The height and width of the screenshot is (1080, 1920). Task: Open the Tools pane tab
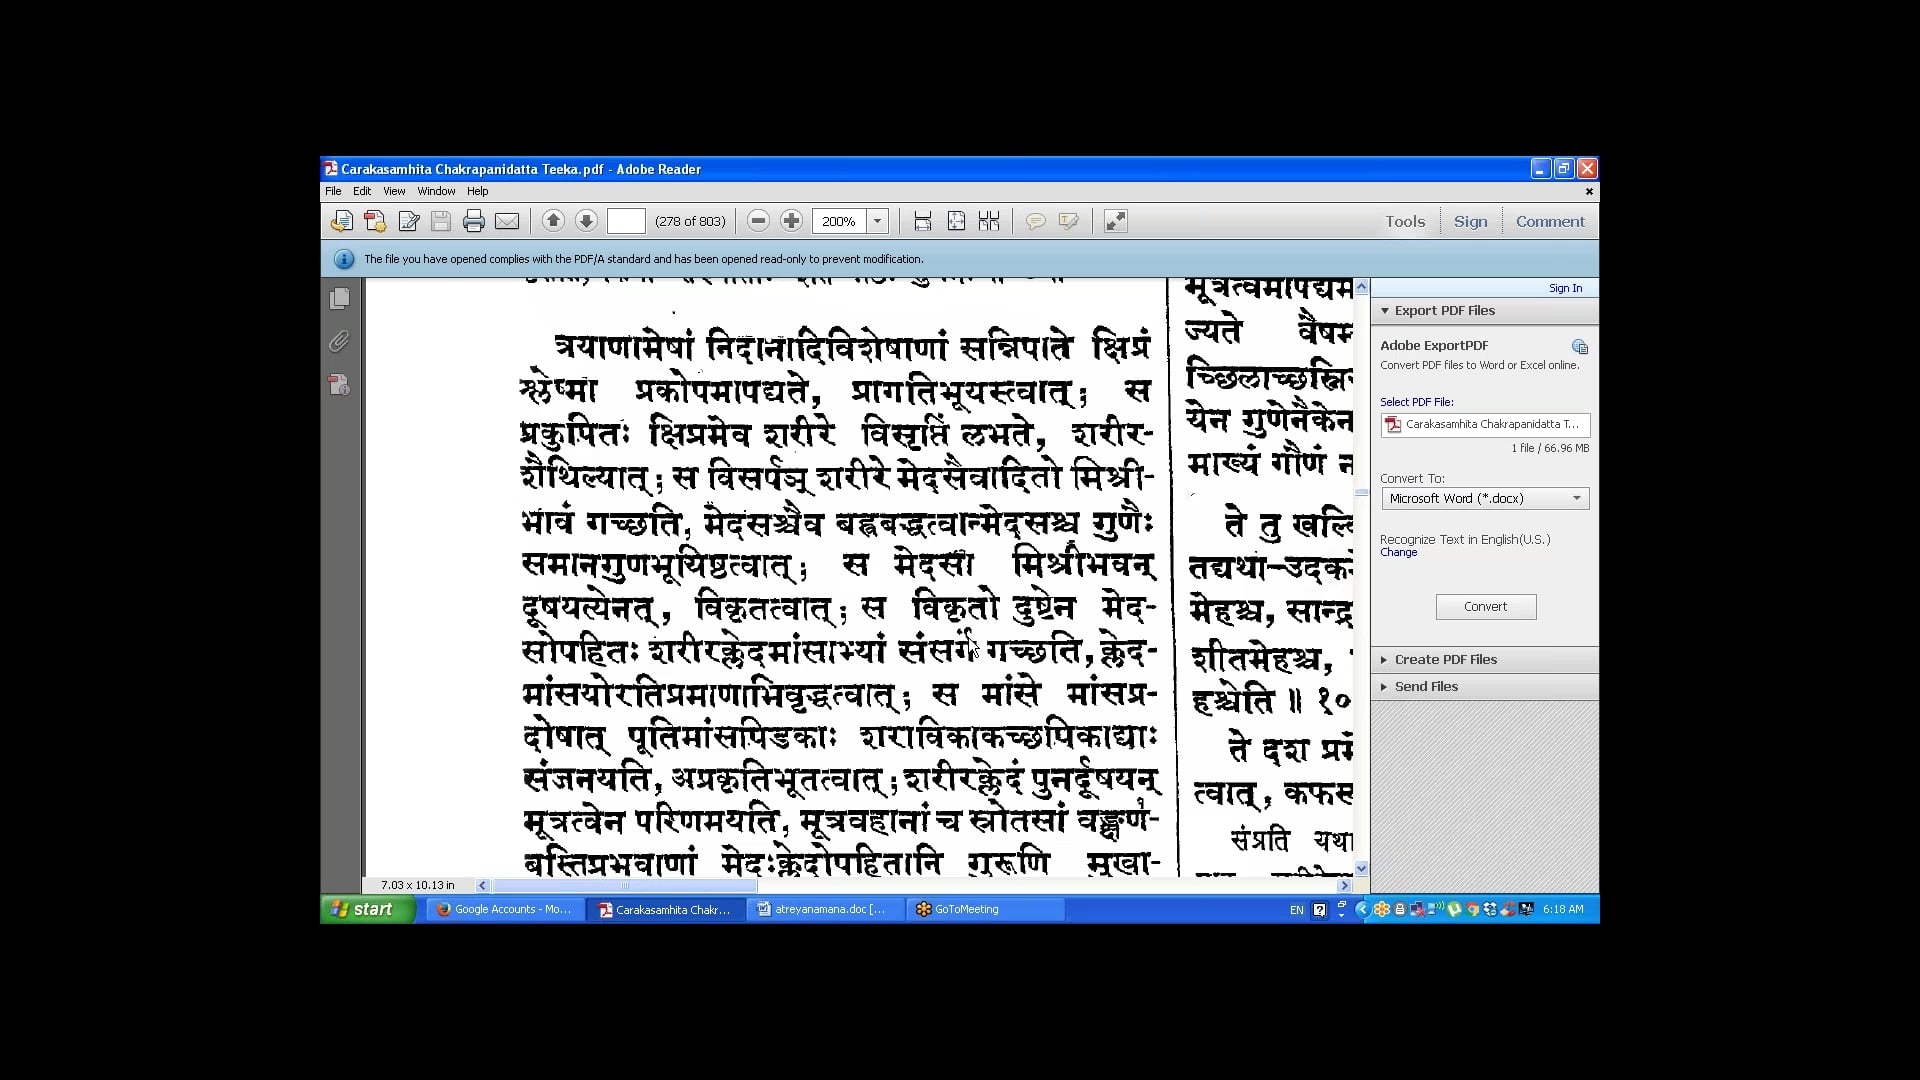coord(1404,222)
